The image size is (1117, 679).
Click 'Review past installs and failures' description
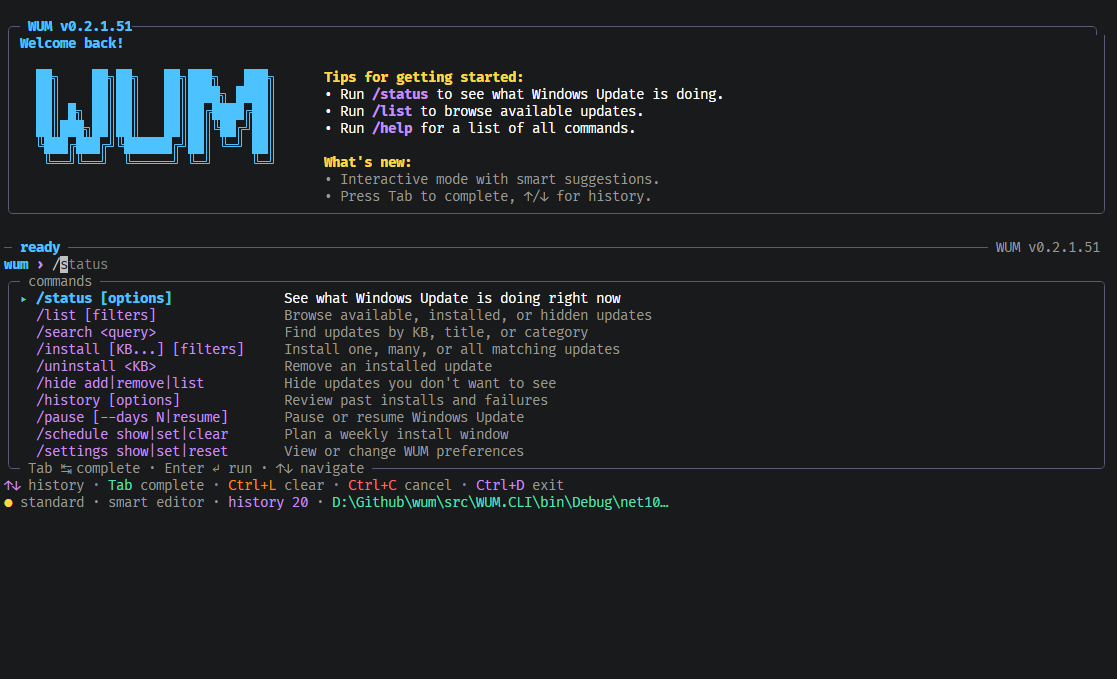(x=416, y=400)
